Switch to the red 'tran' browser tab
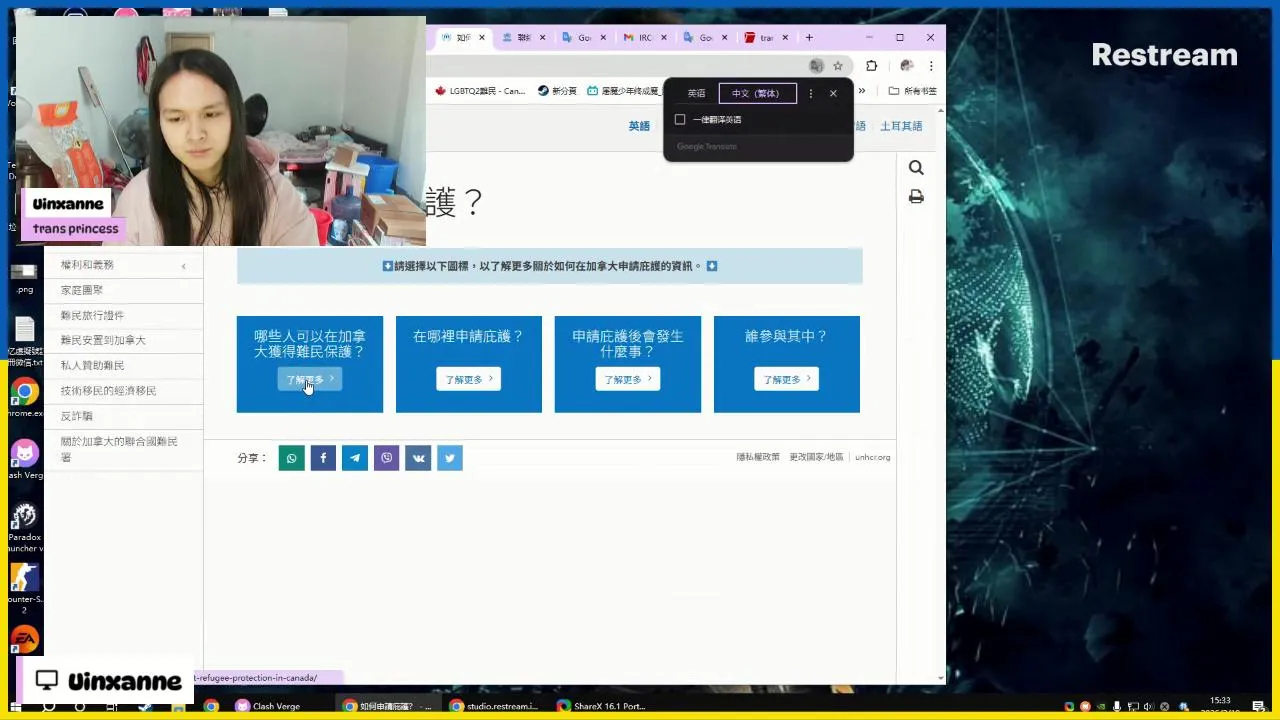1280x720 pixels. (767, 38)
